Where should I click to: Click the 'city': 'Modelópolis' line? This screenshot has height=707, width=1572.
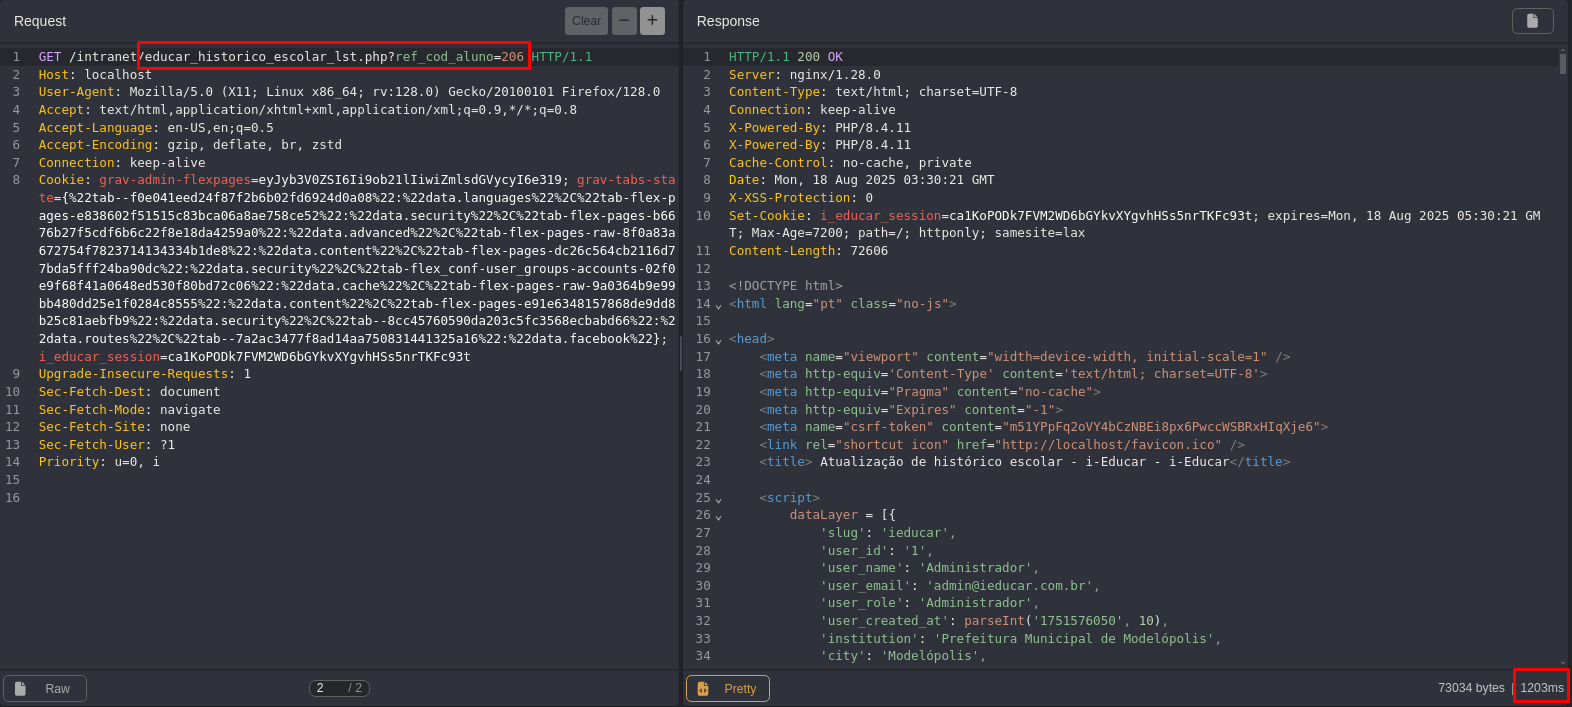click(x=903, y=656)
